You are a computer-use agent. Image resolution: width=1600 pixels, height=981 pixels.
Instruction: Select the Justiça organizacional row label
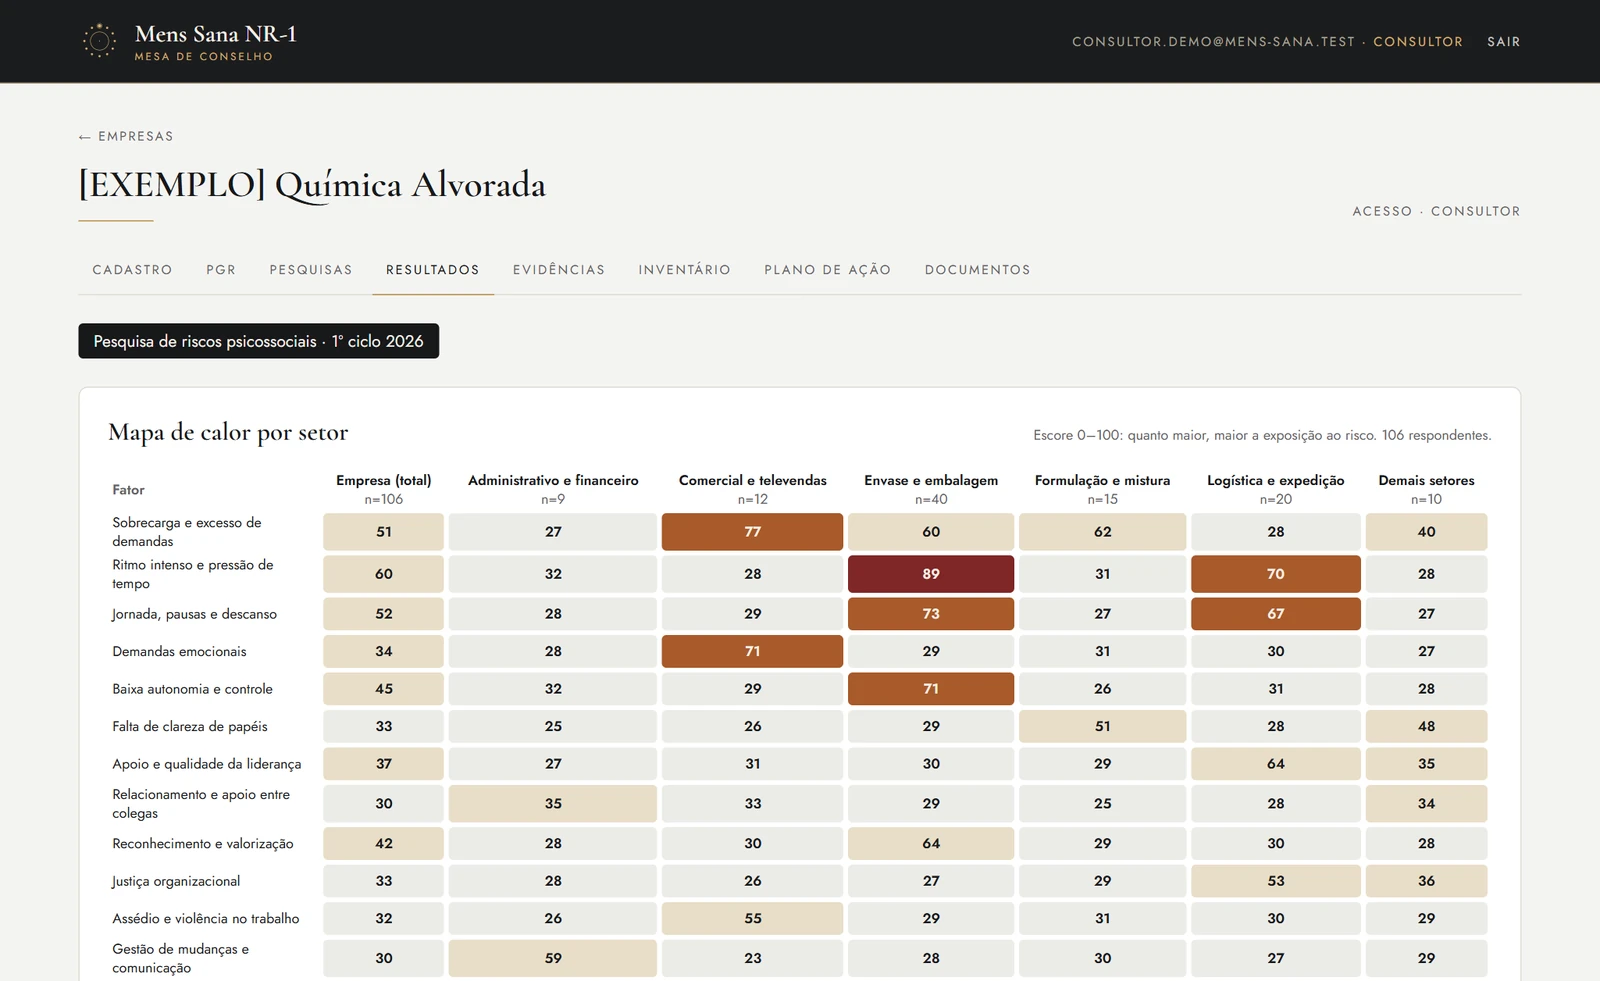[x=176, y=881]
